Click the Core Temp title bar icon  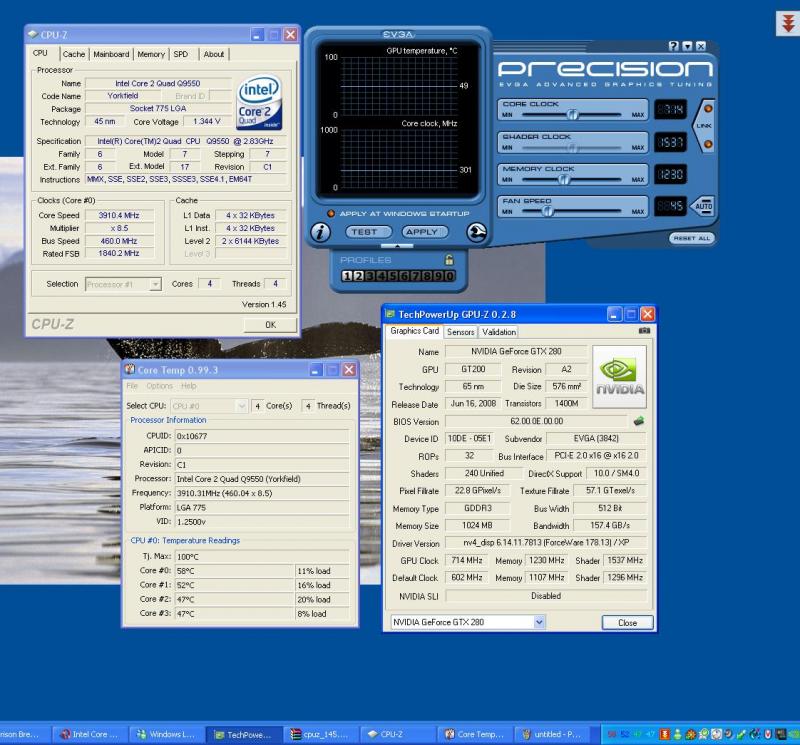coord(130,369)
